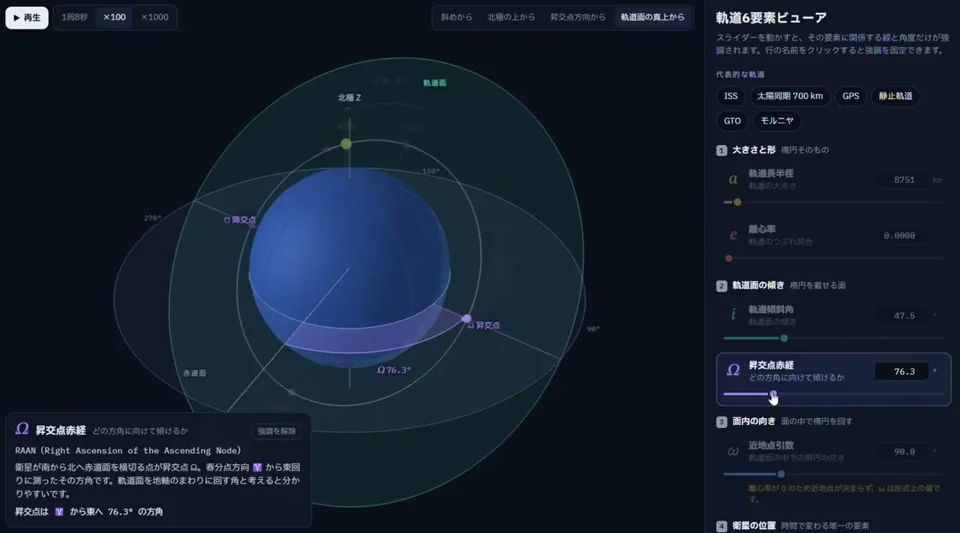The image size is (960, 533).
Task: Click the section 3 number badge
Action: coord(721,422)
